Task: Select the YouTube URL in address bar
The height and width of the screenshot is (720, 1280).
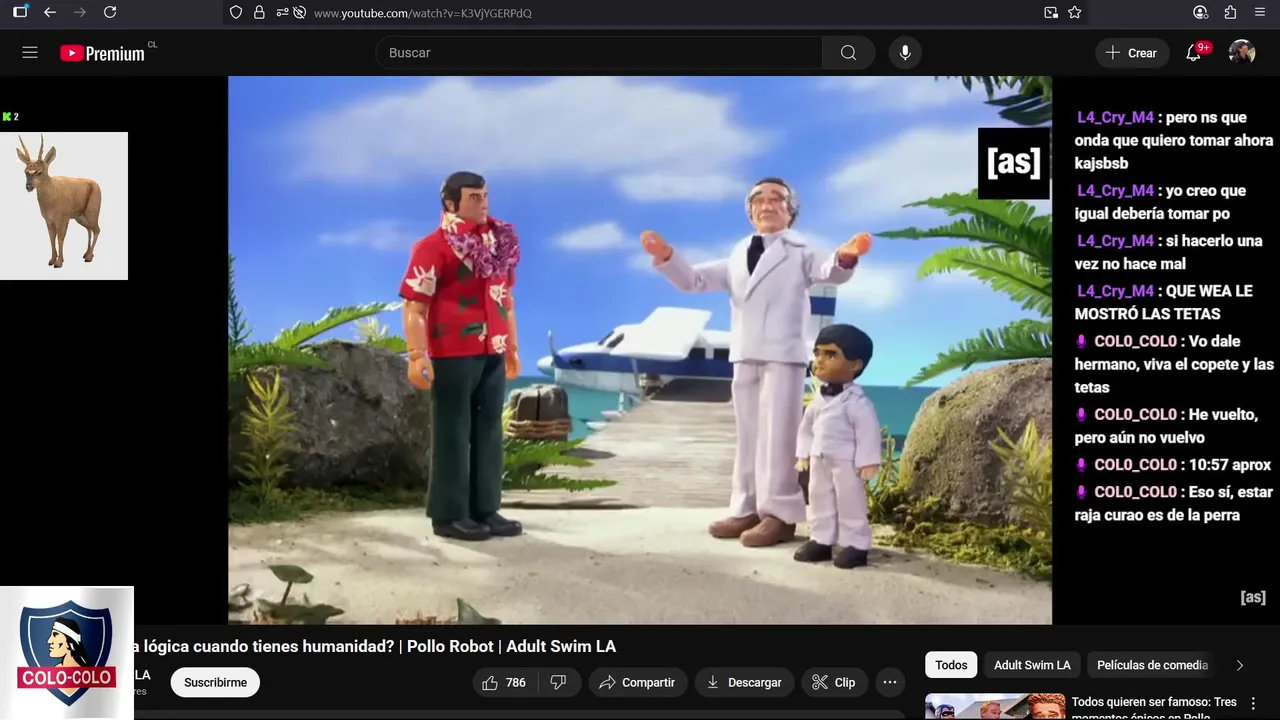Action: click(x=423, y=13)
